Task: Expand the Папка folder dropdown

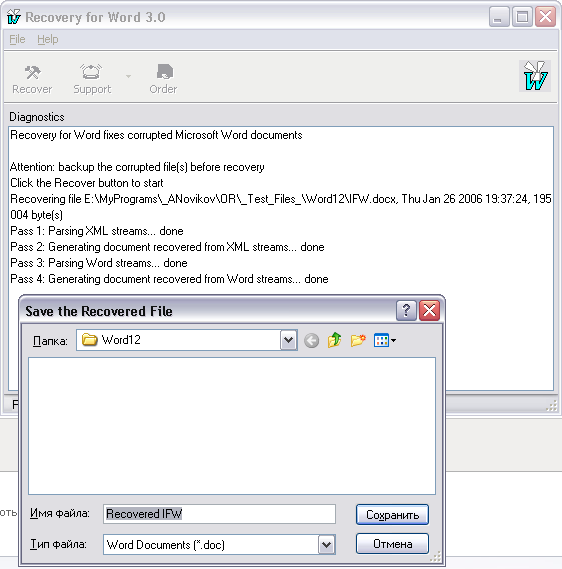Action: (x=288, y=340)
